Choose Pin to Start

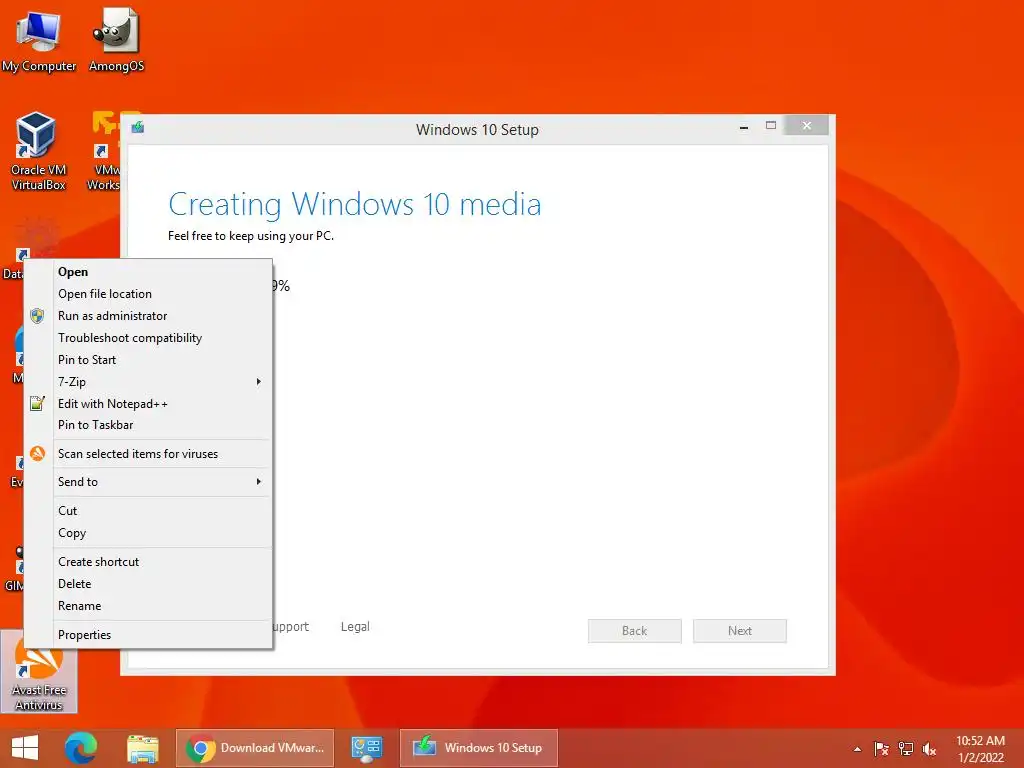click(x=148, y=360)
